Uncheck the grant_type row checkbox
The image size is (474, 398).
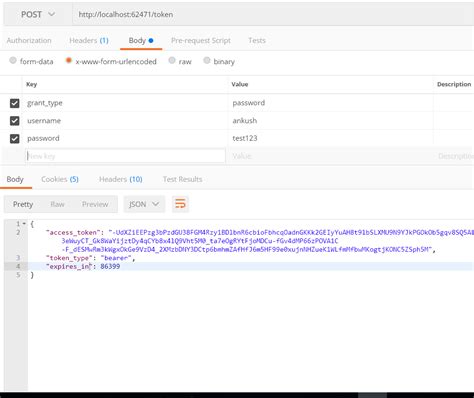(14, 103)
